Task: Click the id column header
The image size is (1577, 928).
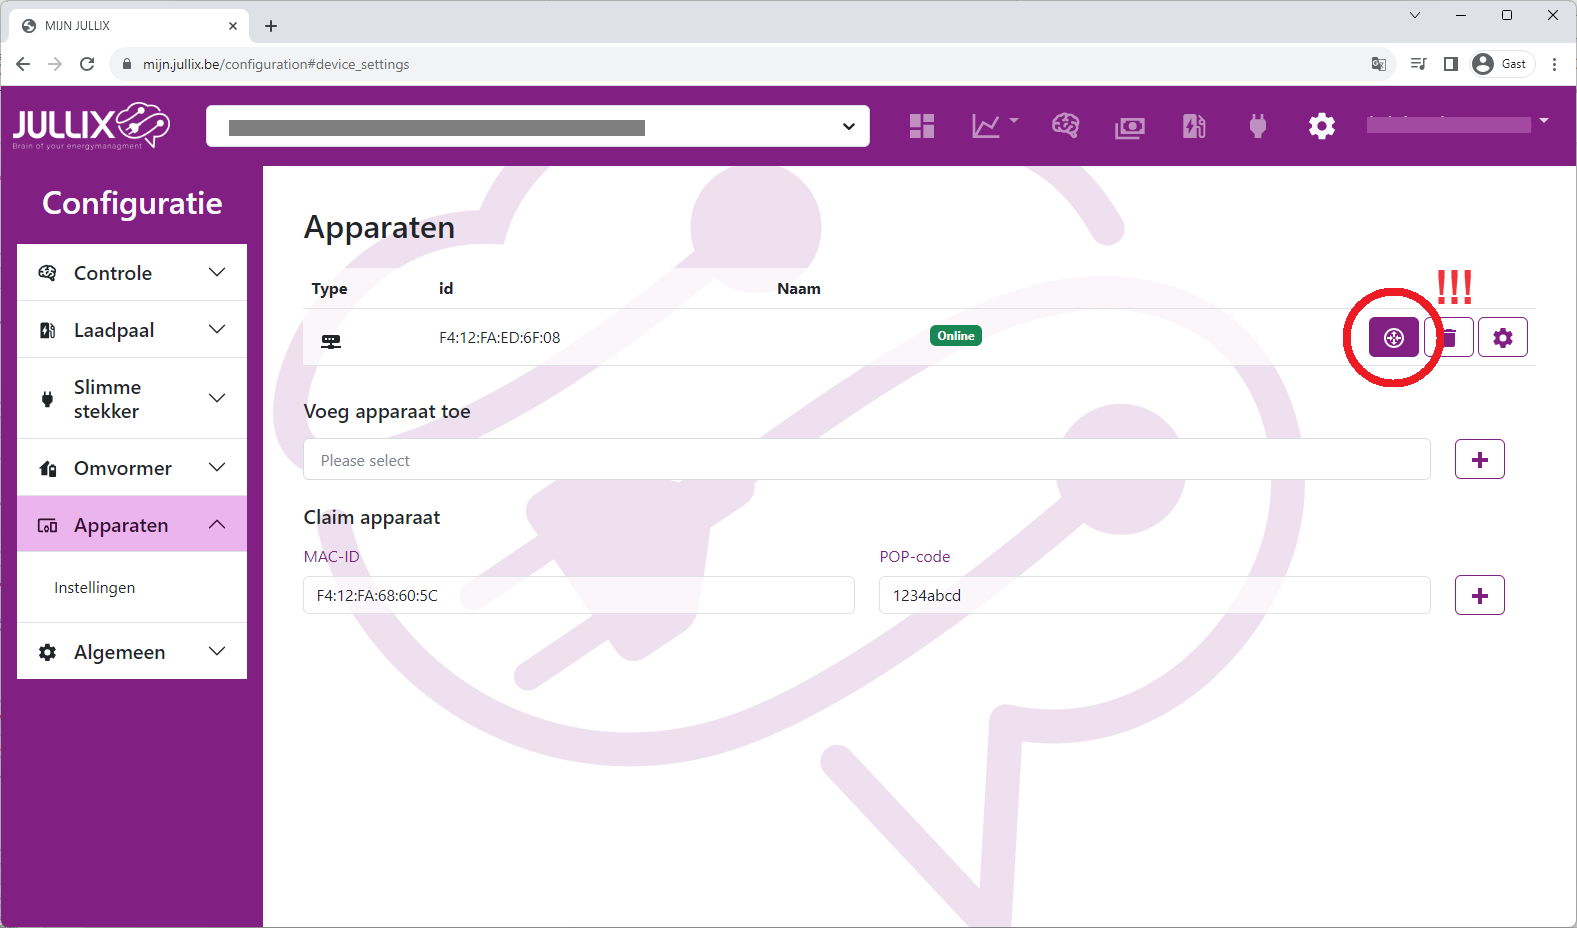Action: 446,288
